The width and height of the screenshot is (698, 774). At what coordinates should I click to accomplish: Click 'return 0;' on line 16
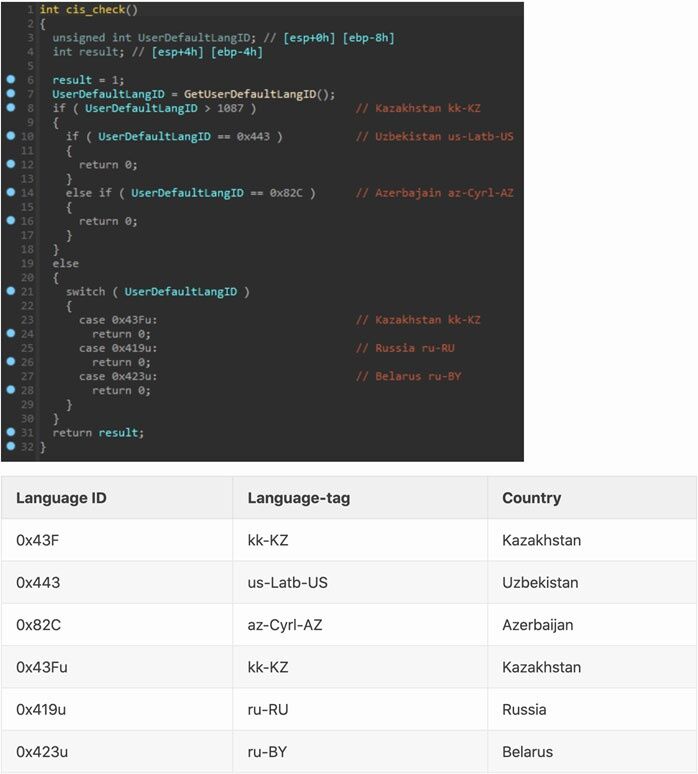[x=108, y=221]
